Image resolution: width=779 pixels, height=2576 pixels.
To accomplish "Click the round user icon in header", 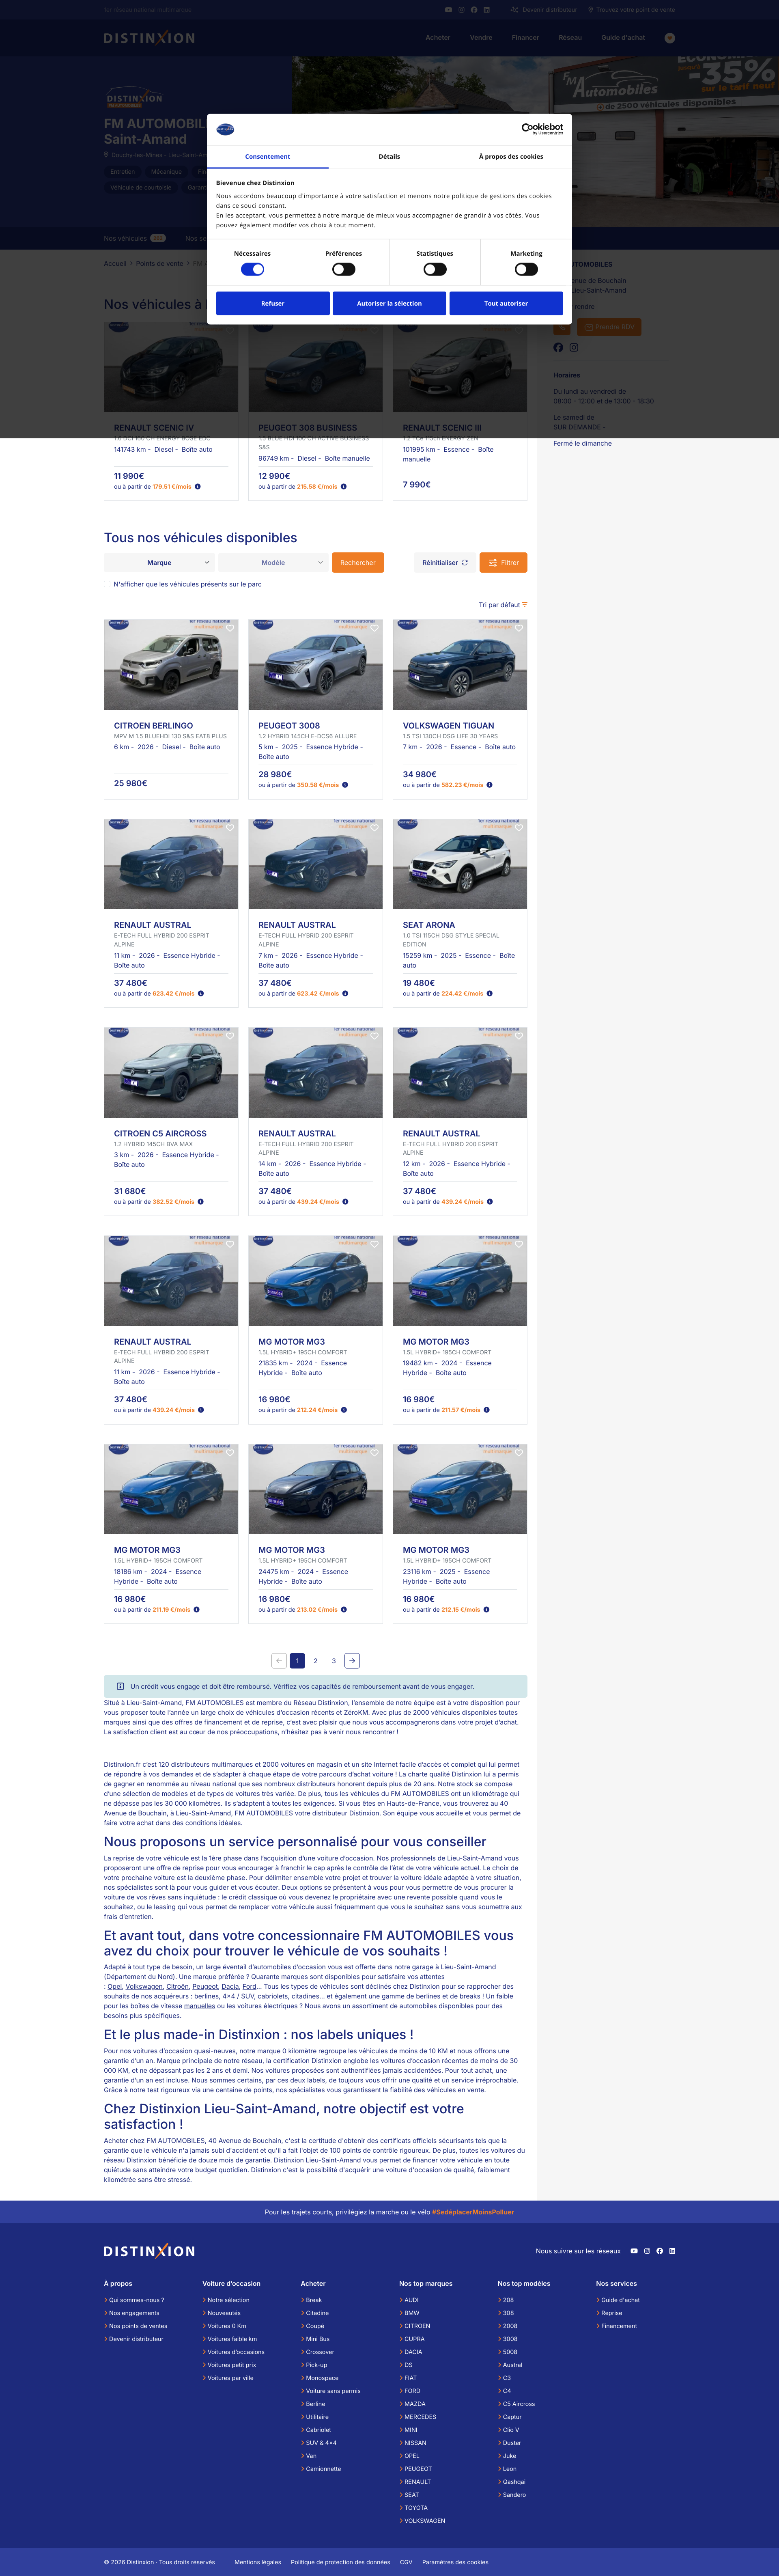I will pos(670,38).
